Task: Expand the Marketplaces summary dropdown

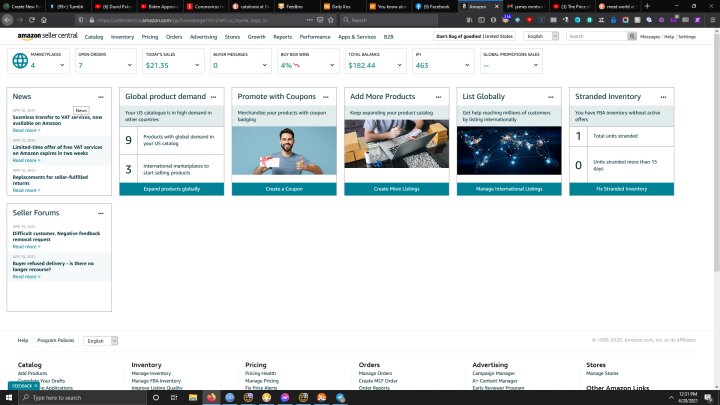Action: click(x=62, y=65)
